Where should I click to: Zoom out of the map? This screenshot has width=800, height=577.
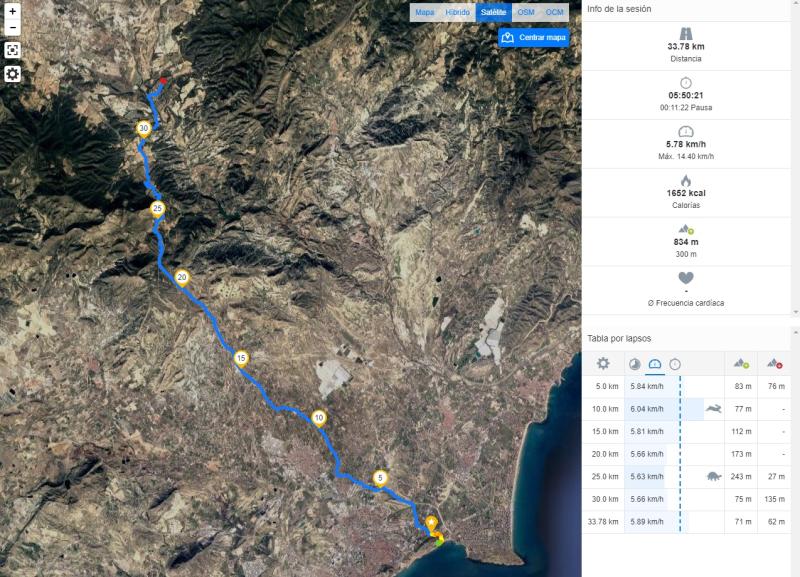(12, 28)
